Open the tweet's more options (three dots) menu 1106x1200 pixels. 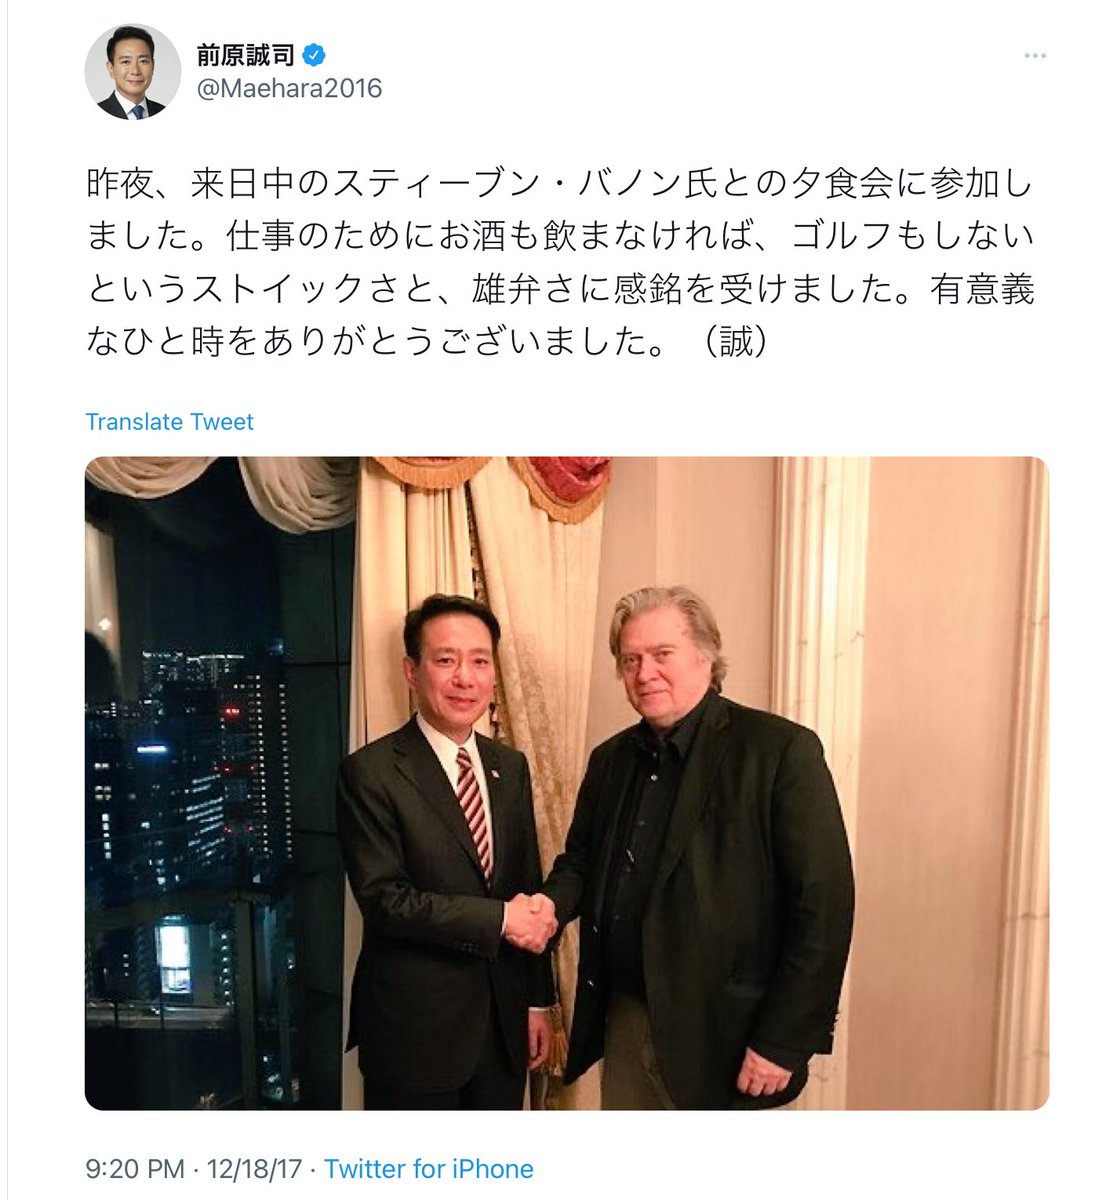coord(1034,55)
